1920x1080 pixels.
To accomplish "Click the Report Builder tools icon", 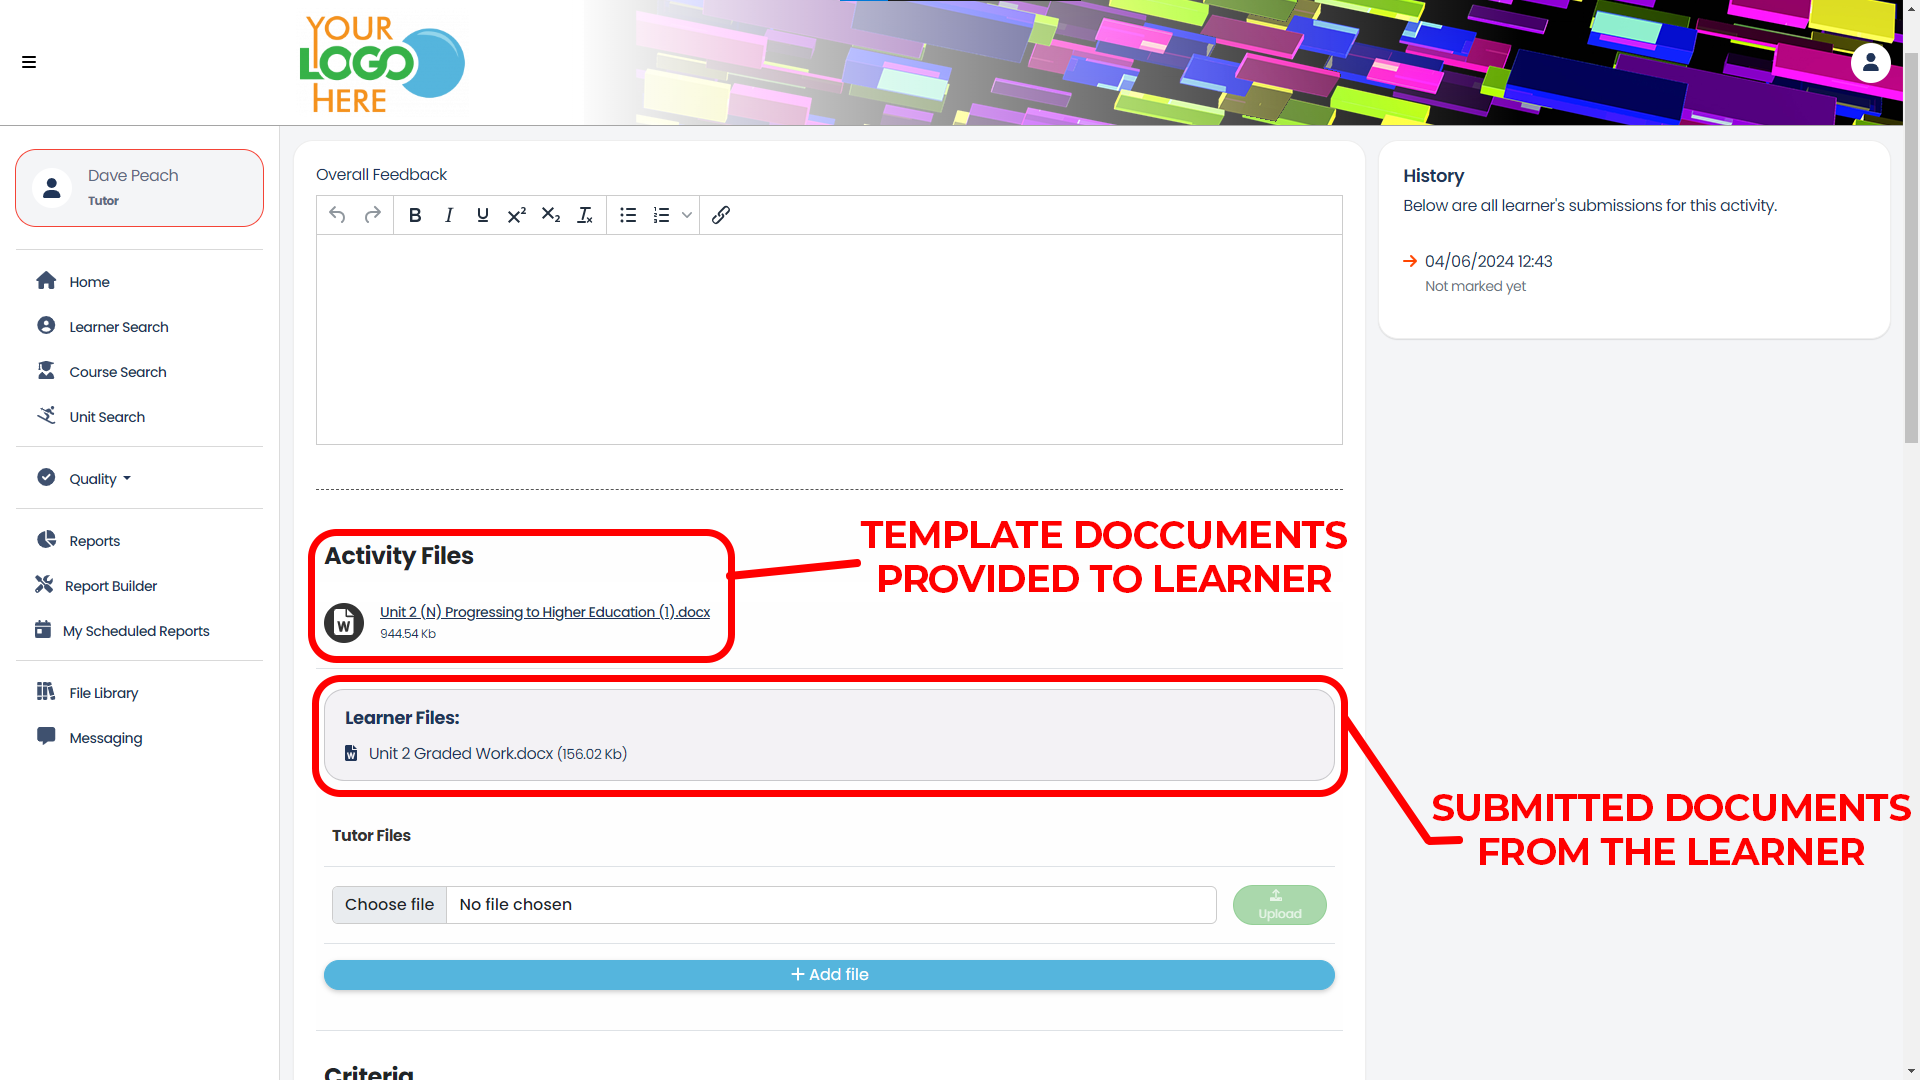I will (44, 584).
